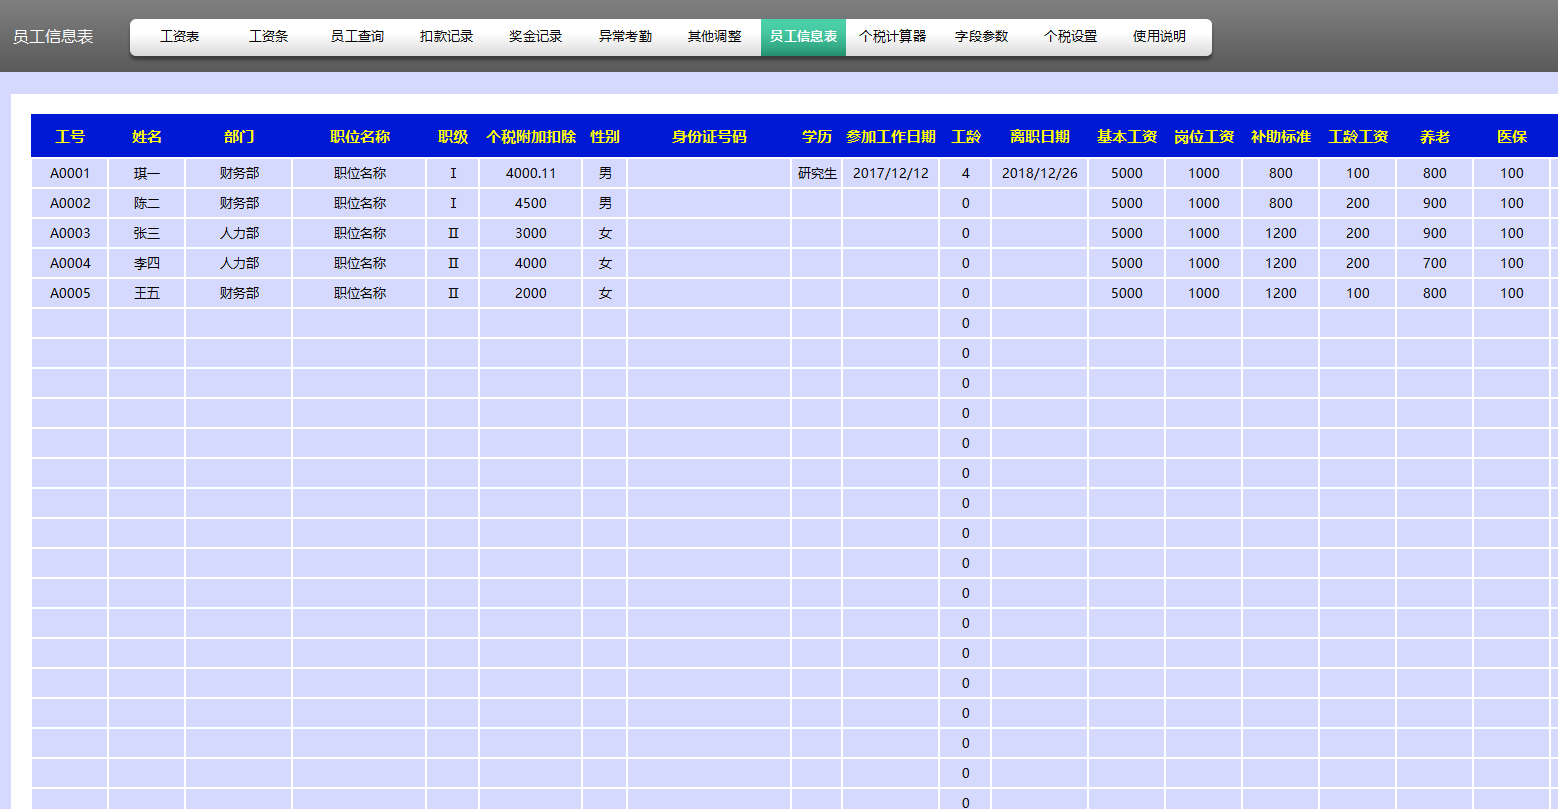Screen dimensions: 1558x809
Task: View the 使用说明 tab
Action: tap(1159, 37)
